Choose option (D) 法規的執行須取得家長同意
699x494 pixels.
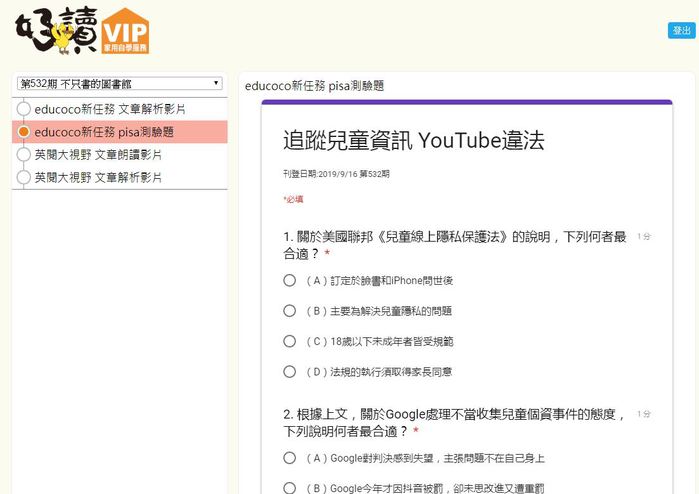[x=289, y=371]
